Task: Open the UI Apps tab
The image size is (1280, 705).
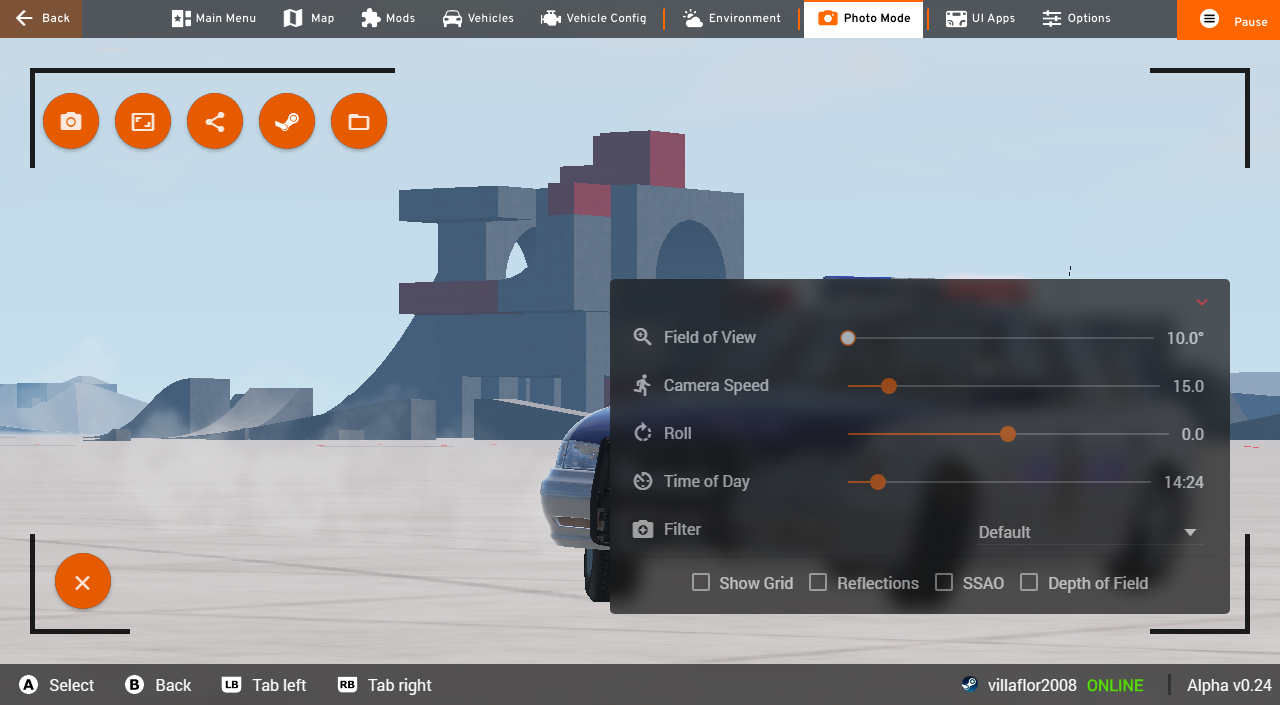Action: [981, 18]
